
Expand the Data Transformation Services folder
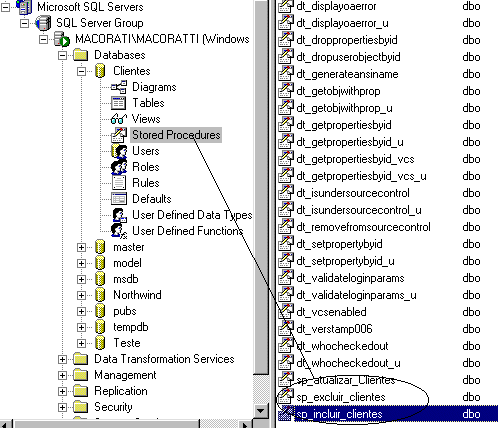point(62,359)
